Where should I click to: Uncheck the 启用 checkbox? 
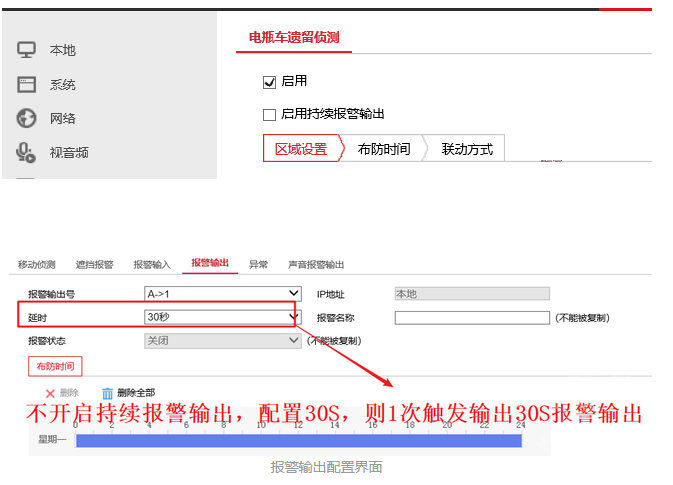(269, 81)
